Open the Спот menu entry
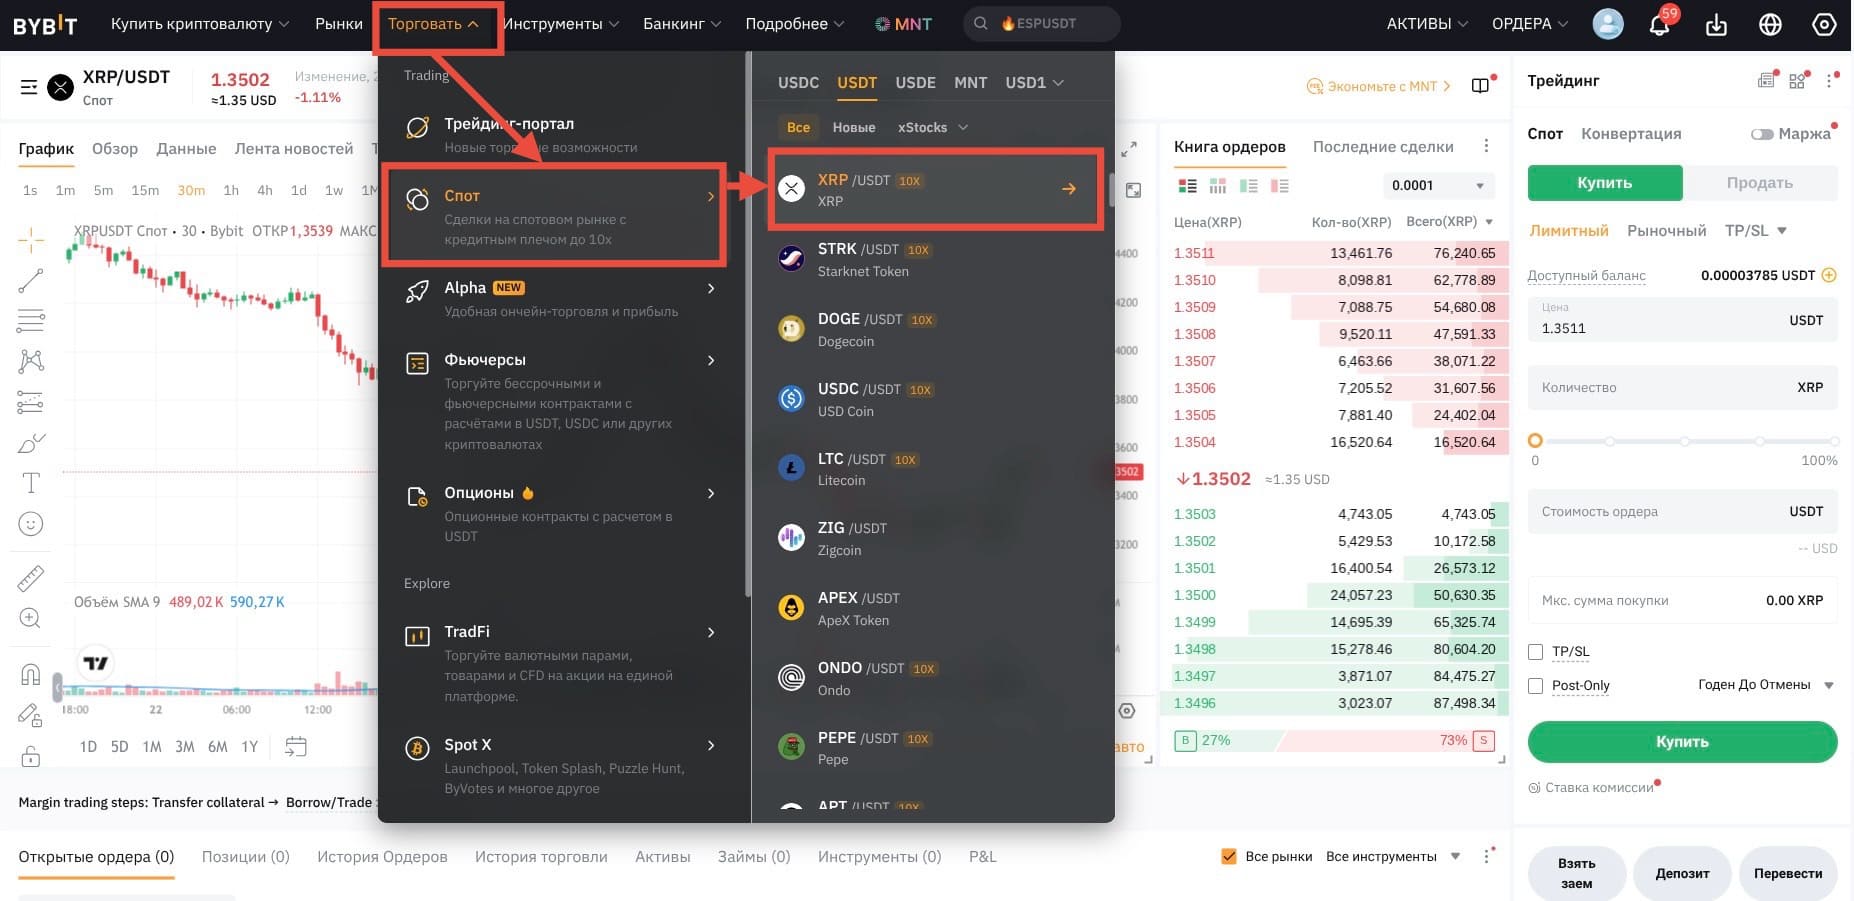 coord(555,216)
